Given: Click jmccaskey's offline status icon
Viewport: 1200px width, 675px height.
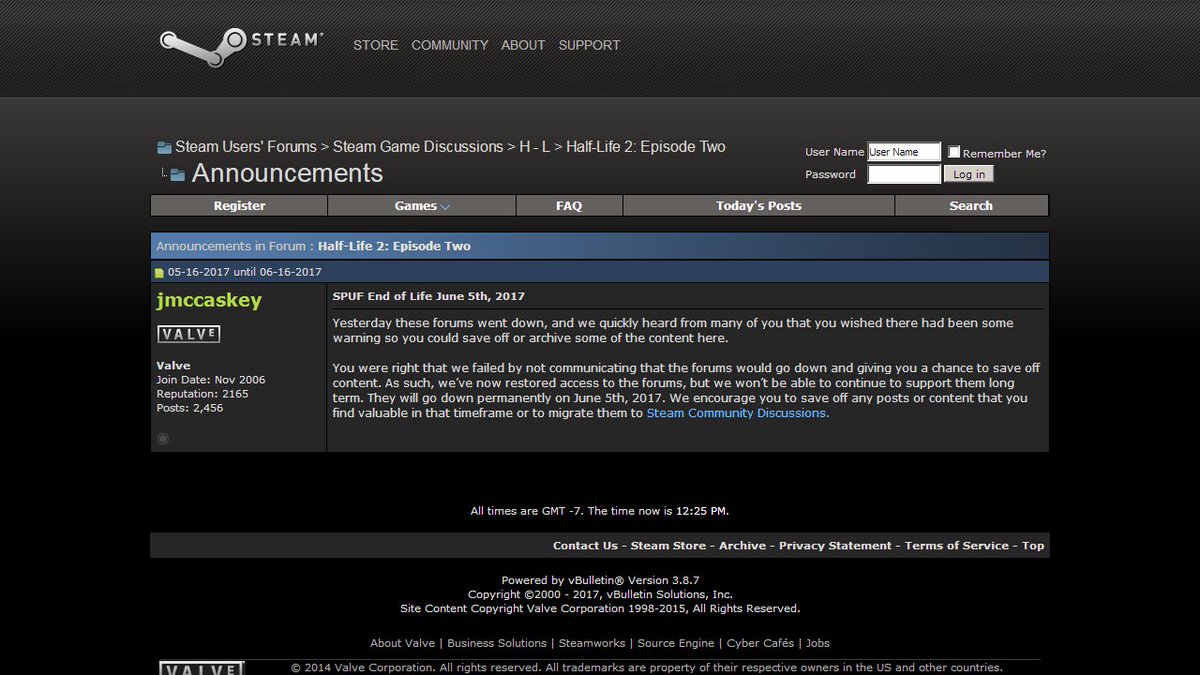Looking at the screenshot, I should [163, 438].
